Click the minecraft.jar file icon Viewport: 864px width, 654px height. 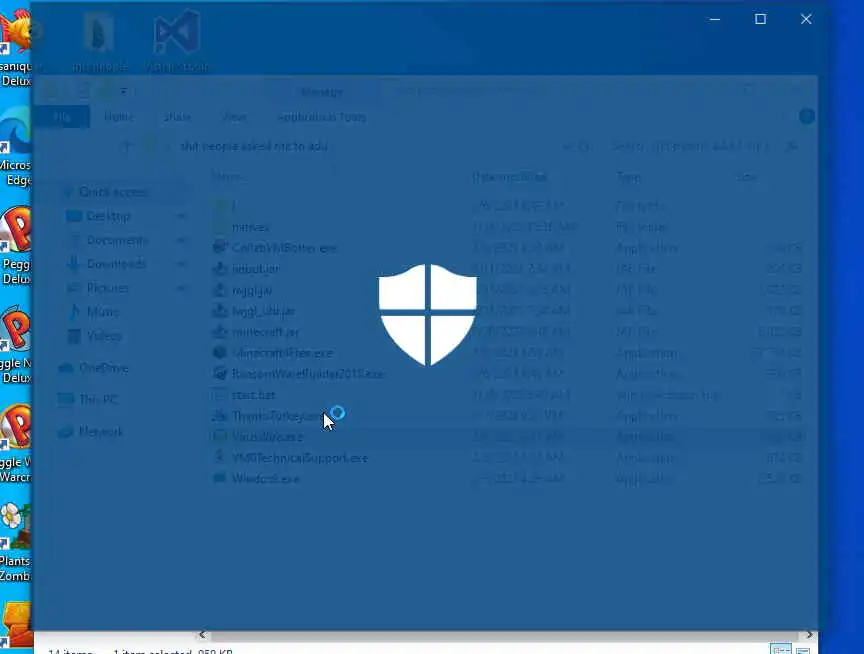(x=220, y=332)
